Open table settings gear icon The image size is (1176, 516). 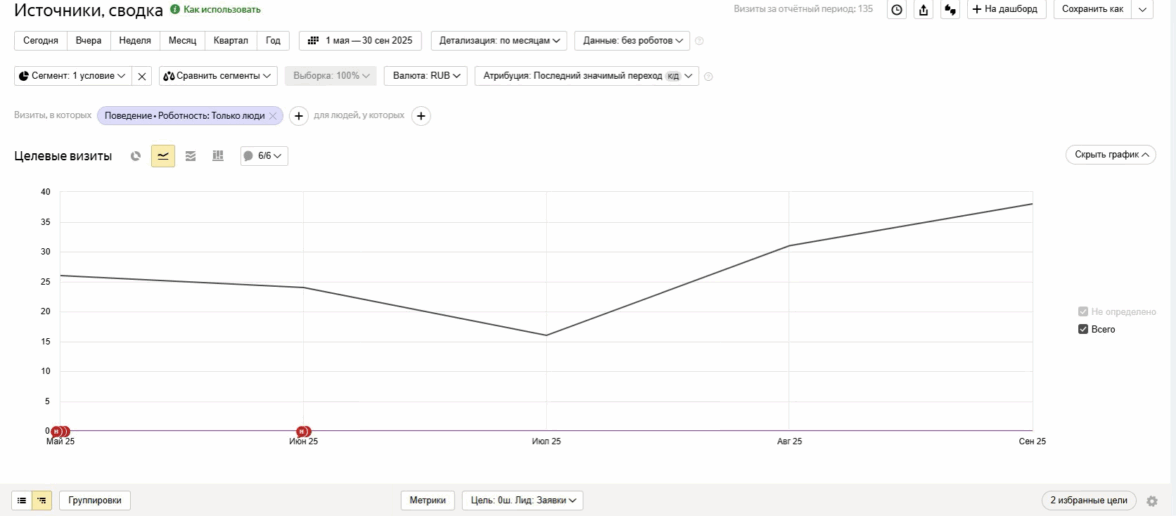tap(1152, 501)
